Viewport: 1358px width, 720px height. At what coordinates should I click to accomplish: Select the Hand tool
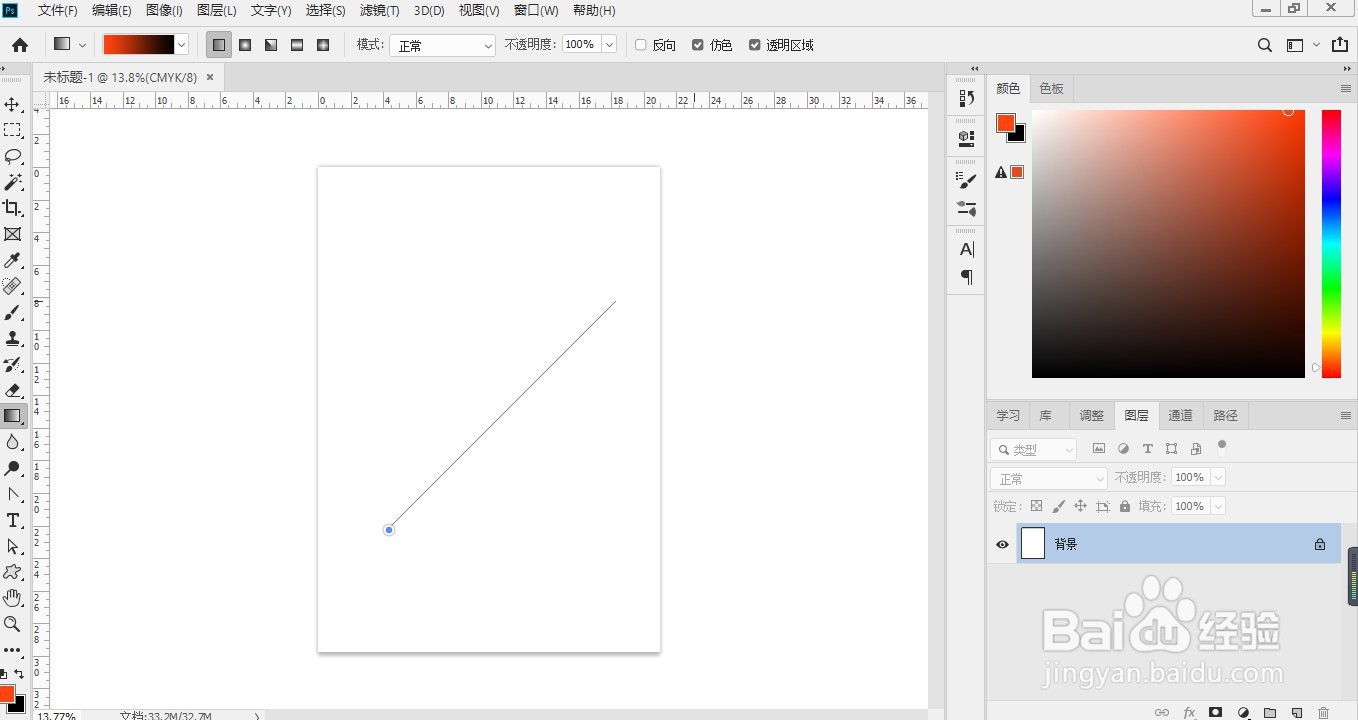13,598
